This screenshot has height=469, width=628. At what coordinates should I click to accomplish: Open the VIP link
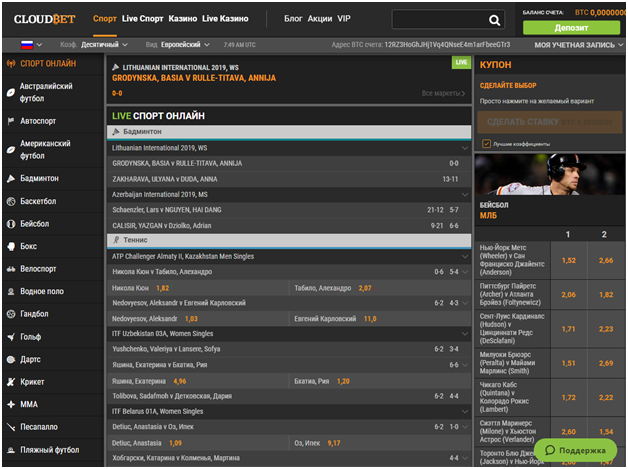click(344, 19)
